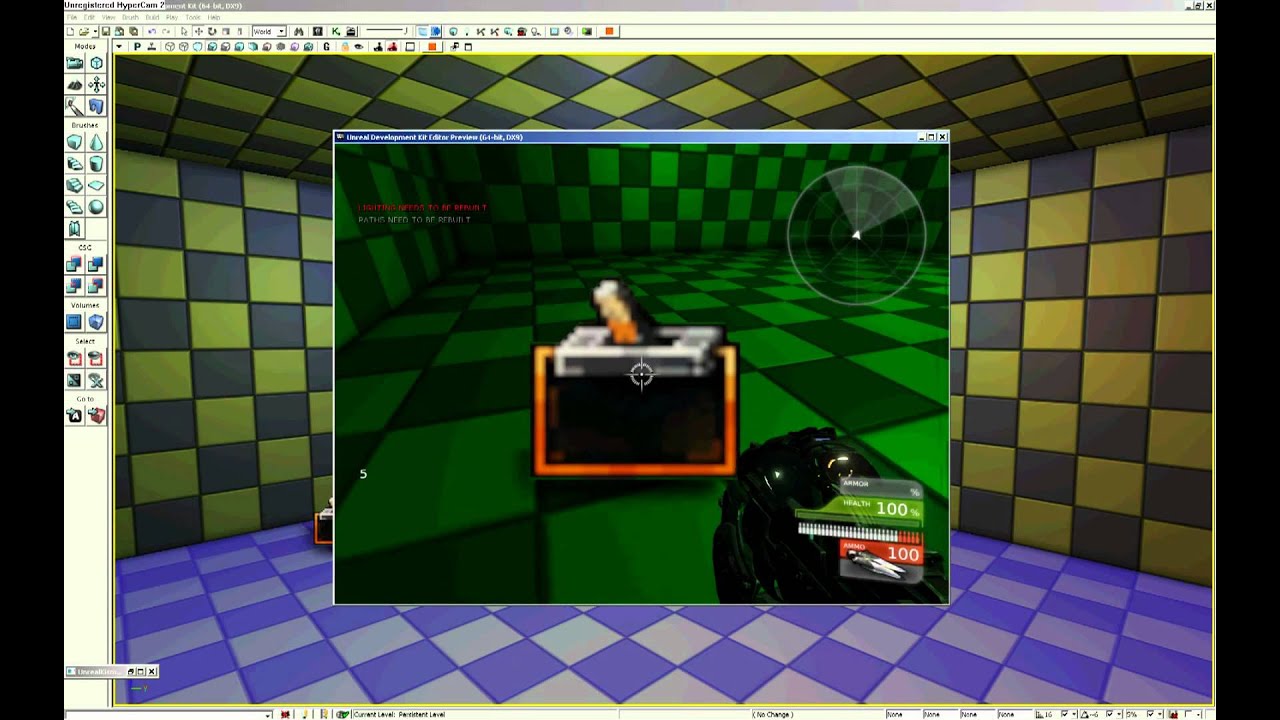Toggle viewport show flags eye icon
The image size is (1280, 720).
coord(358,47)
